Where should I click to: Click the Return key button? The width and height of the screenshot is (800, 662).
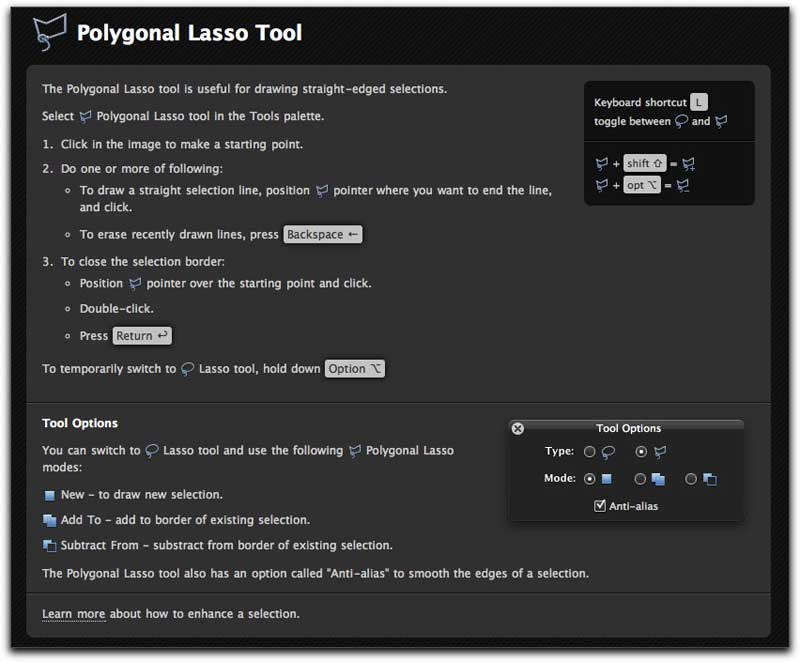(142, 336)
